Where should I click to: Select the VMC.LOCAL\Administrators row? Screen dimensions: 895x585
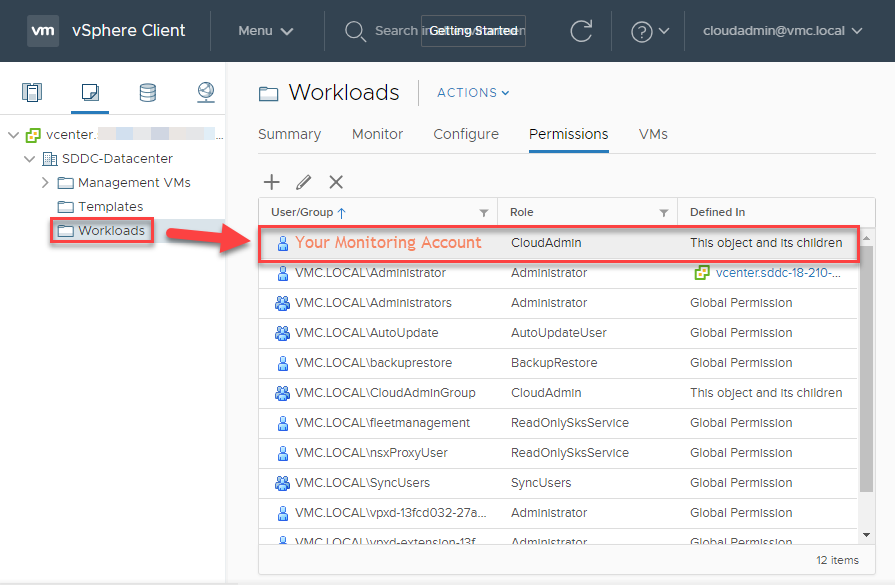tap(558, 303)
